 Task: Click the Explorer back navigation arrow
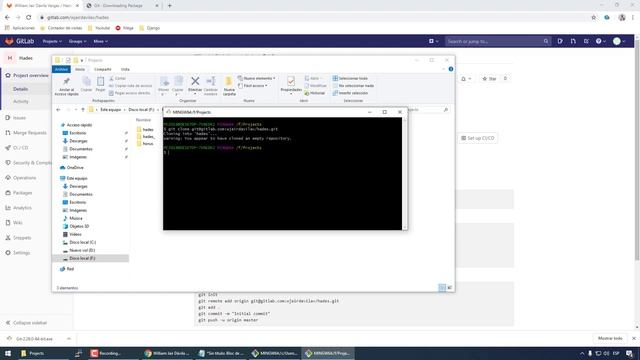[x=58, y=110]
